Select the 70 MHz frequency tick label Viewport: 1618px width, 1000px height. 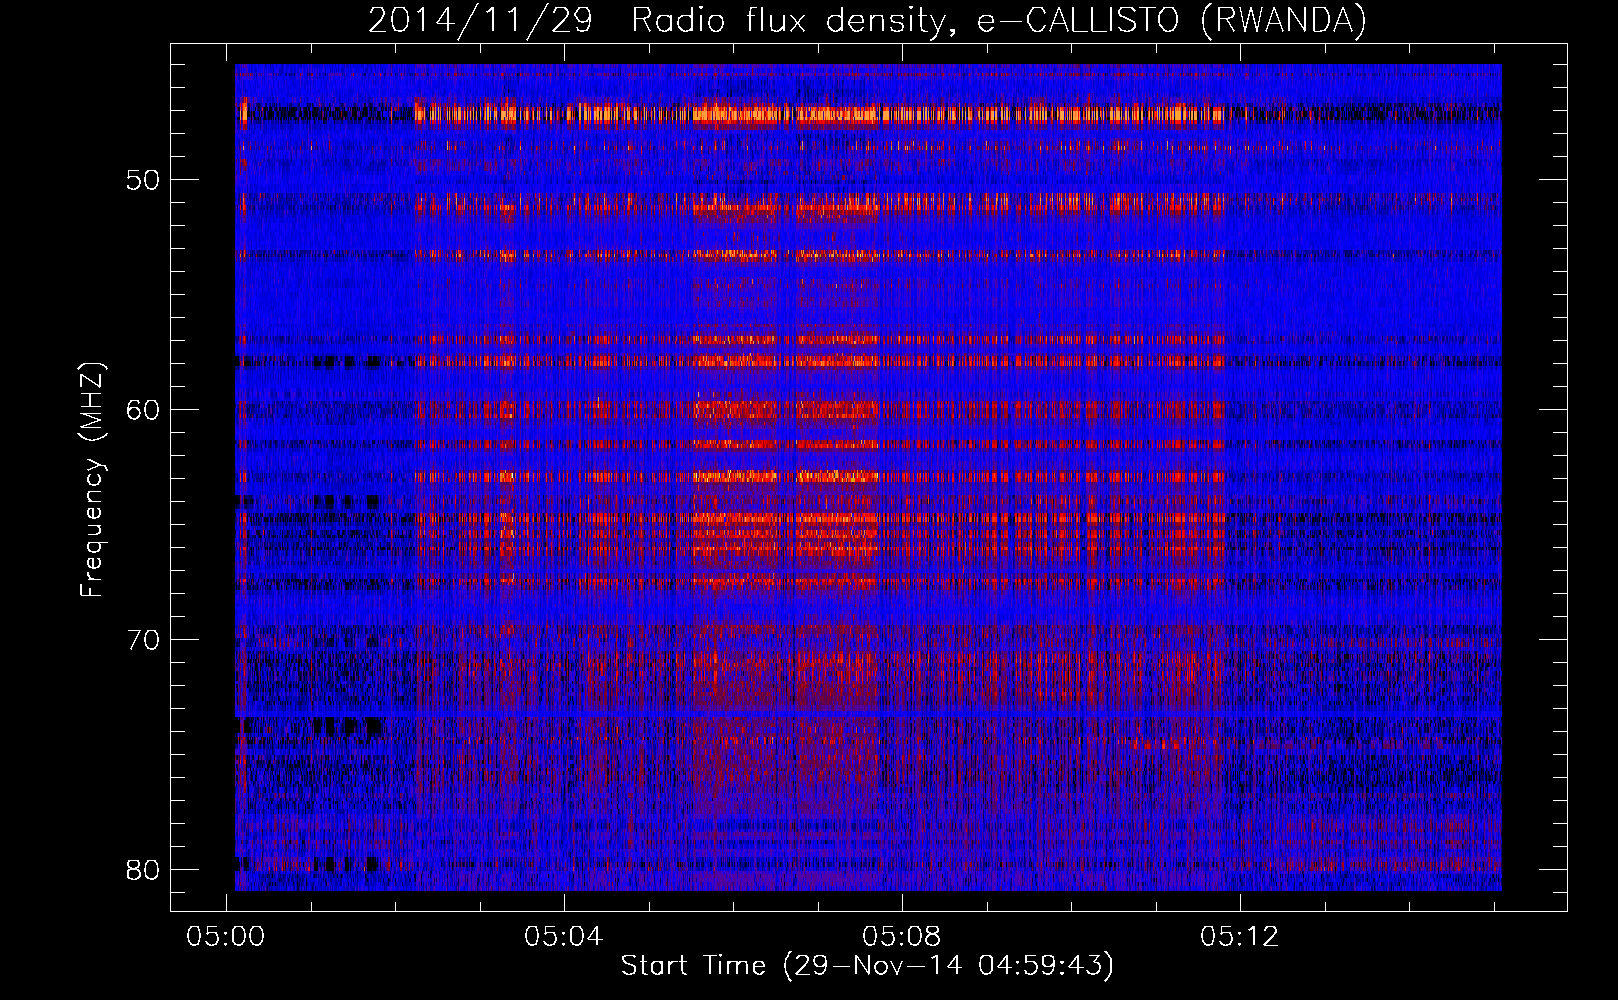(143, 640)
